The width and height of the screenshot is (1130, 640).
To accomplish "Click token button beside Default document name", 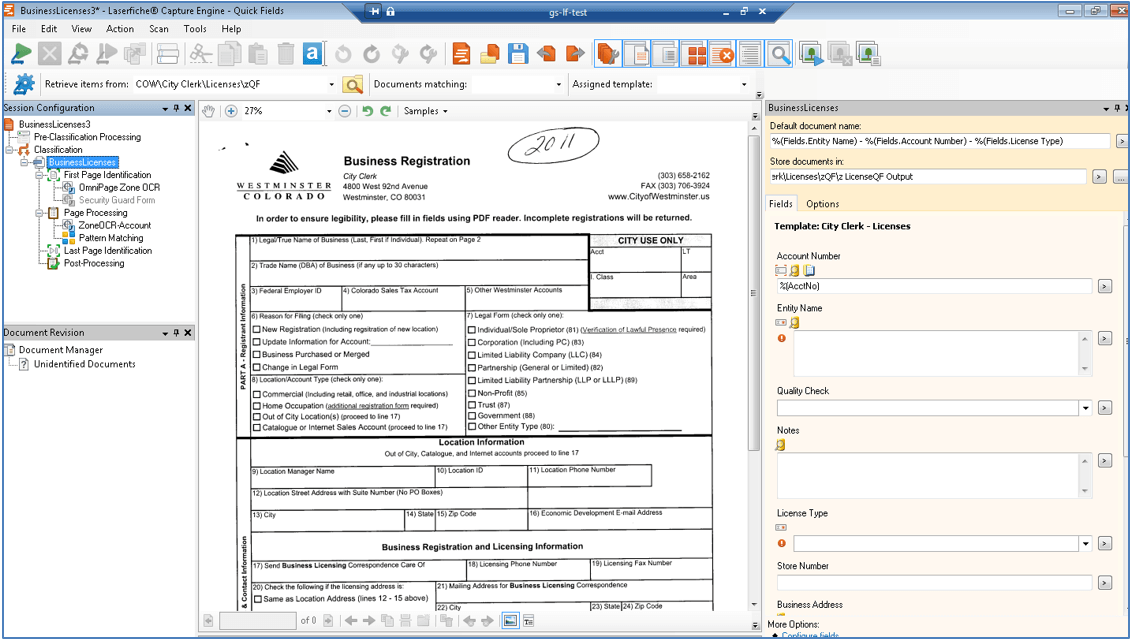I will pyautogui.click(x=1121, y=141).
